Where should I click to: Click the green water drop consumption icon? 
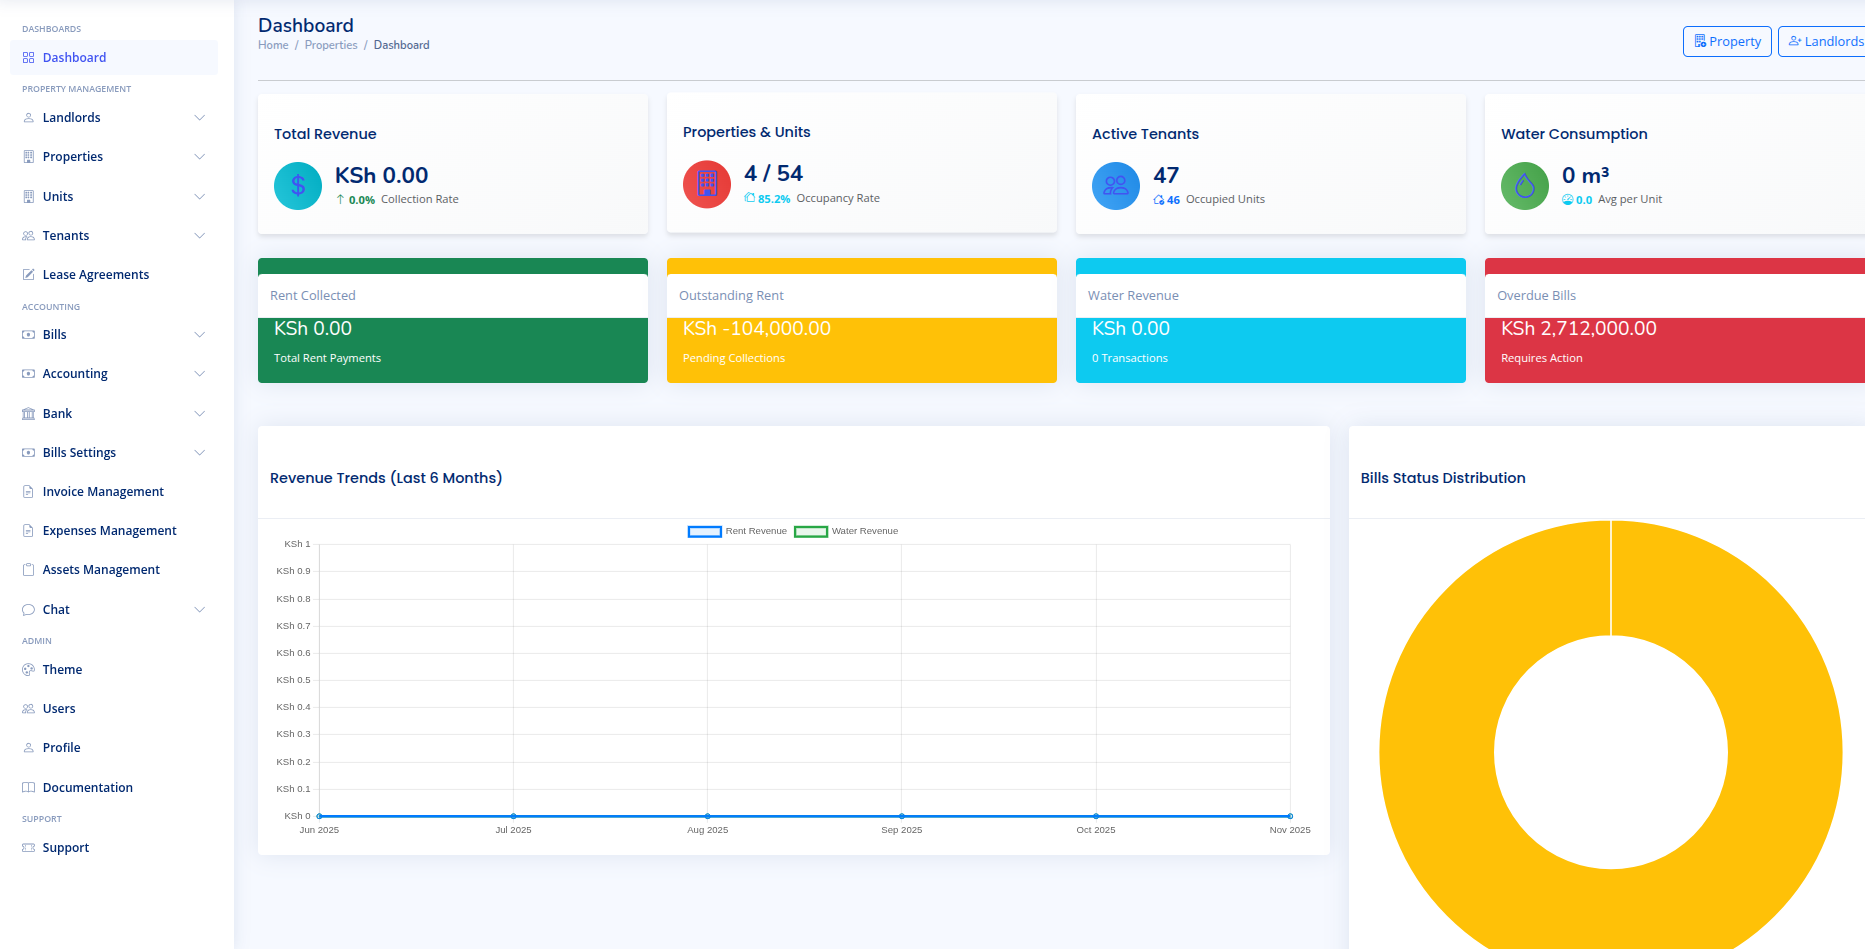(x=1525, y=186)
